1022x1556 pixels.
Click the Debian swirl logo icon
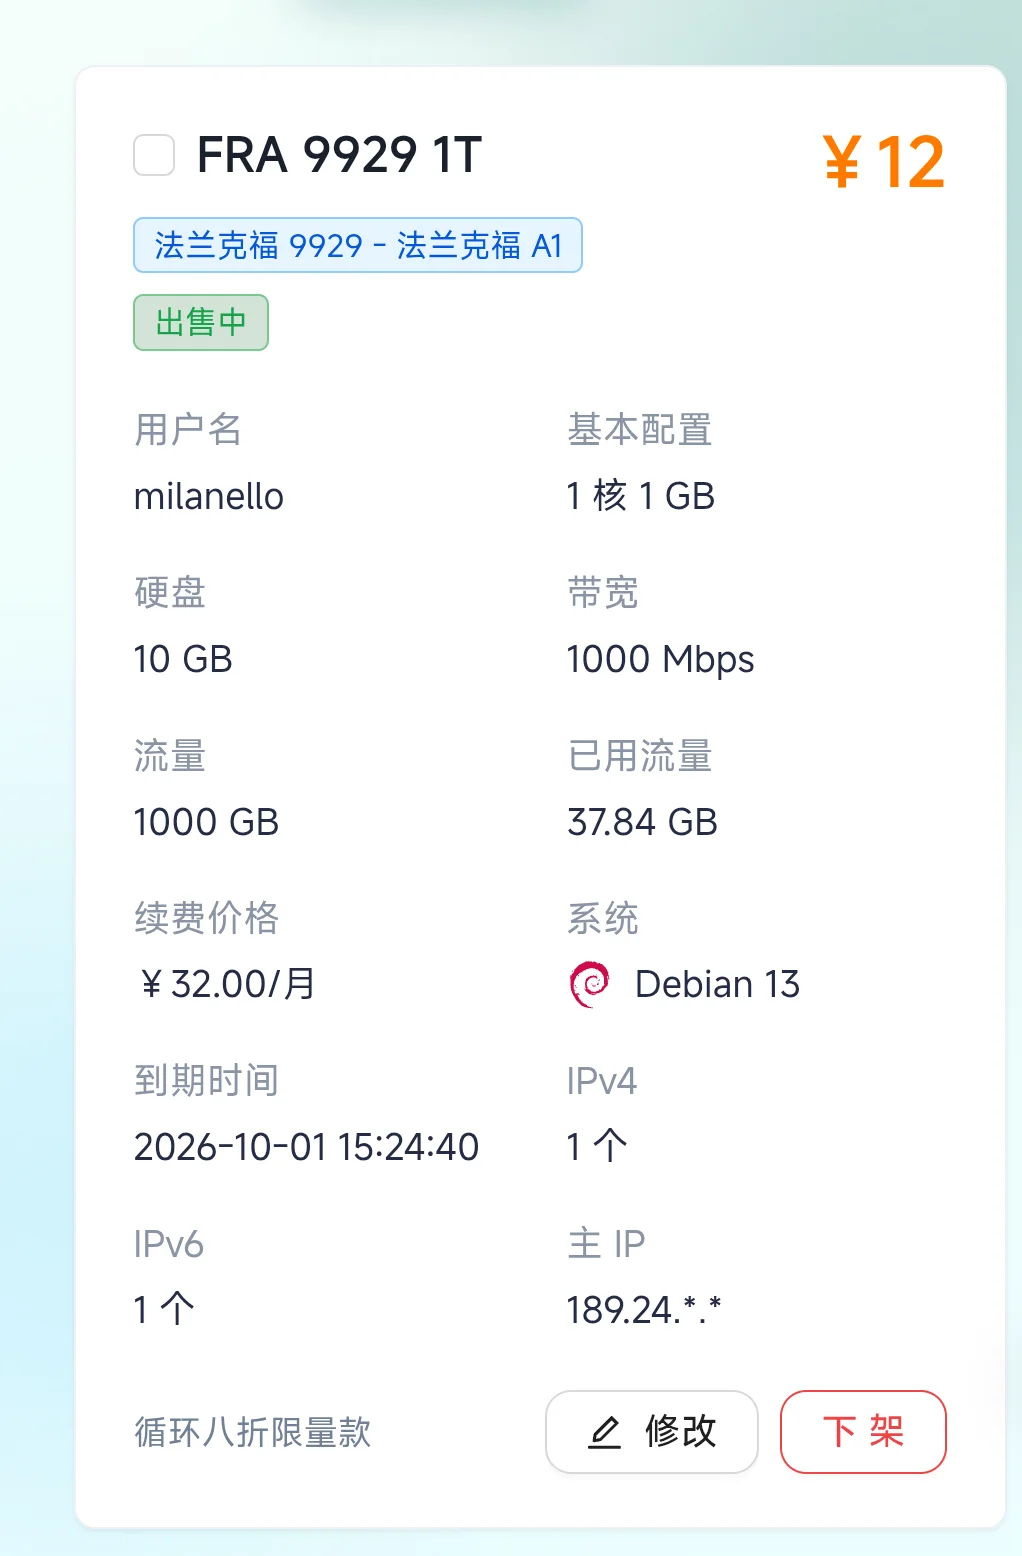click(x=589, y=984)
